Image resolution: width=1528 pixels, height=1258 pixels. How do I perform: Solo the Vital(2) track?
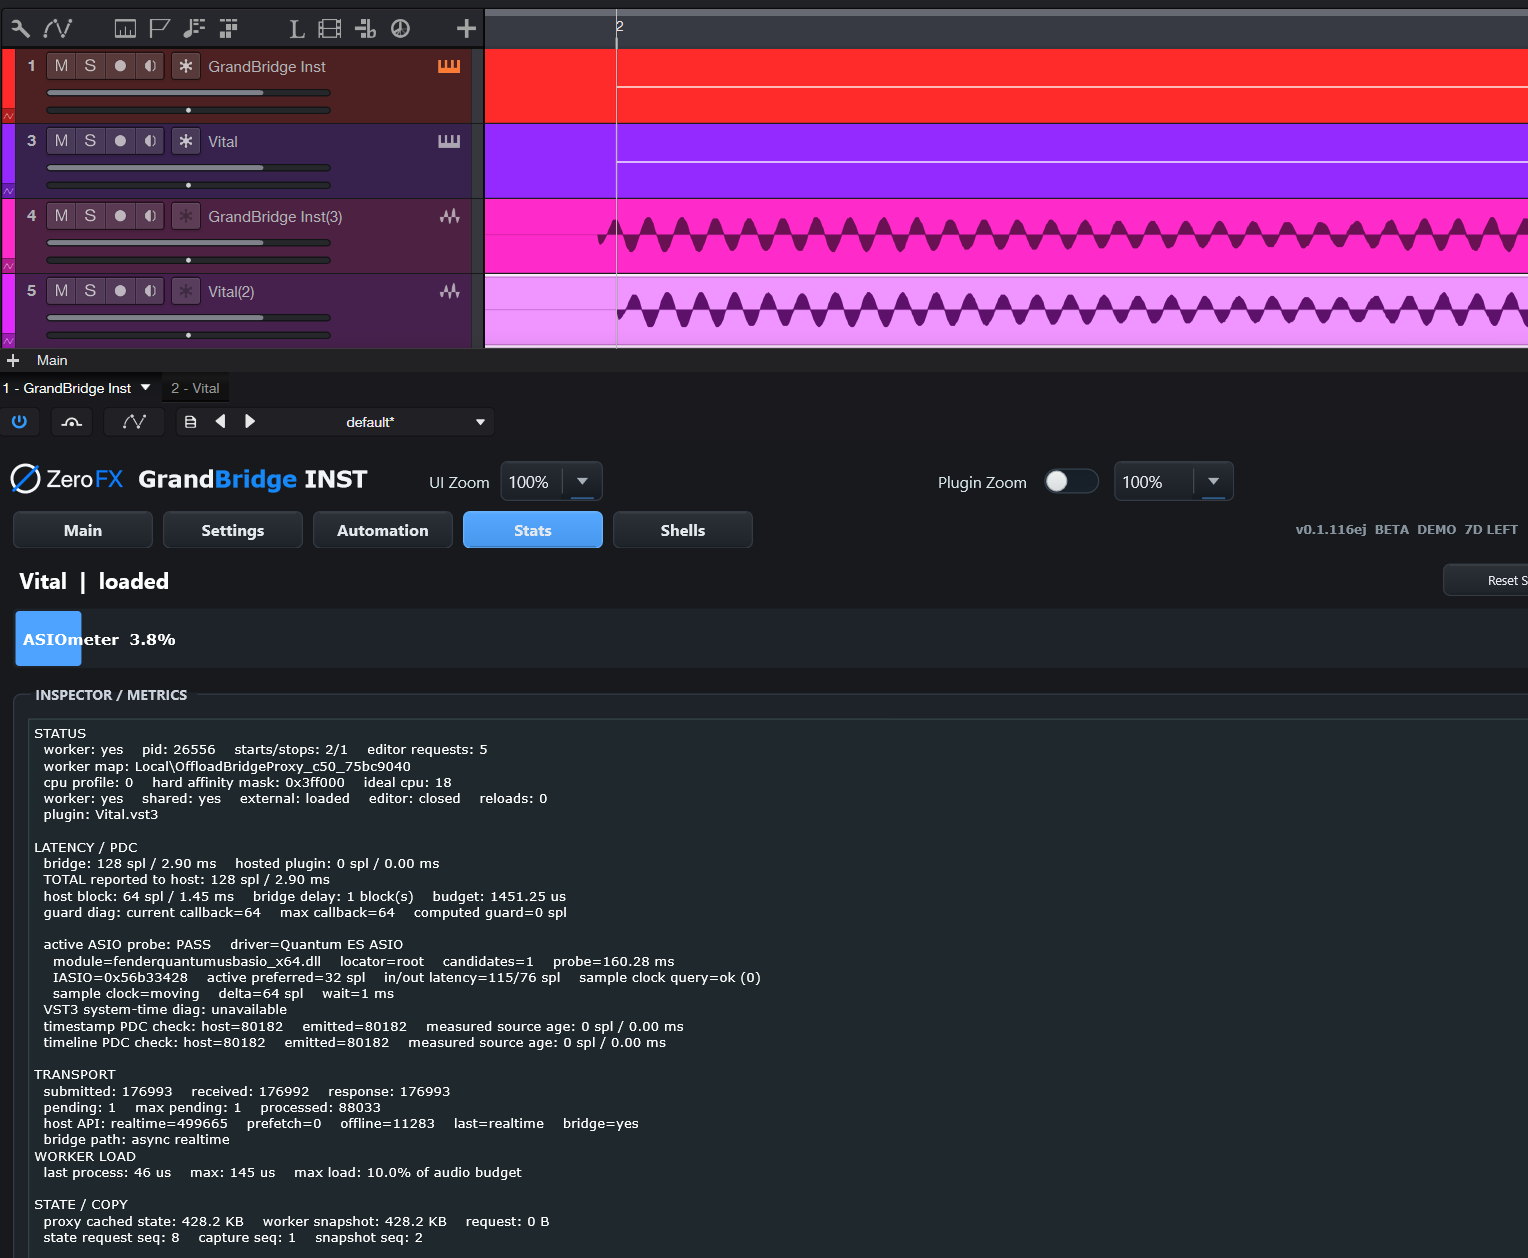(x=90, y=291)
